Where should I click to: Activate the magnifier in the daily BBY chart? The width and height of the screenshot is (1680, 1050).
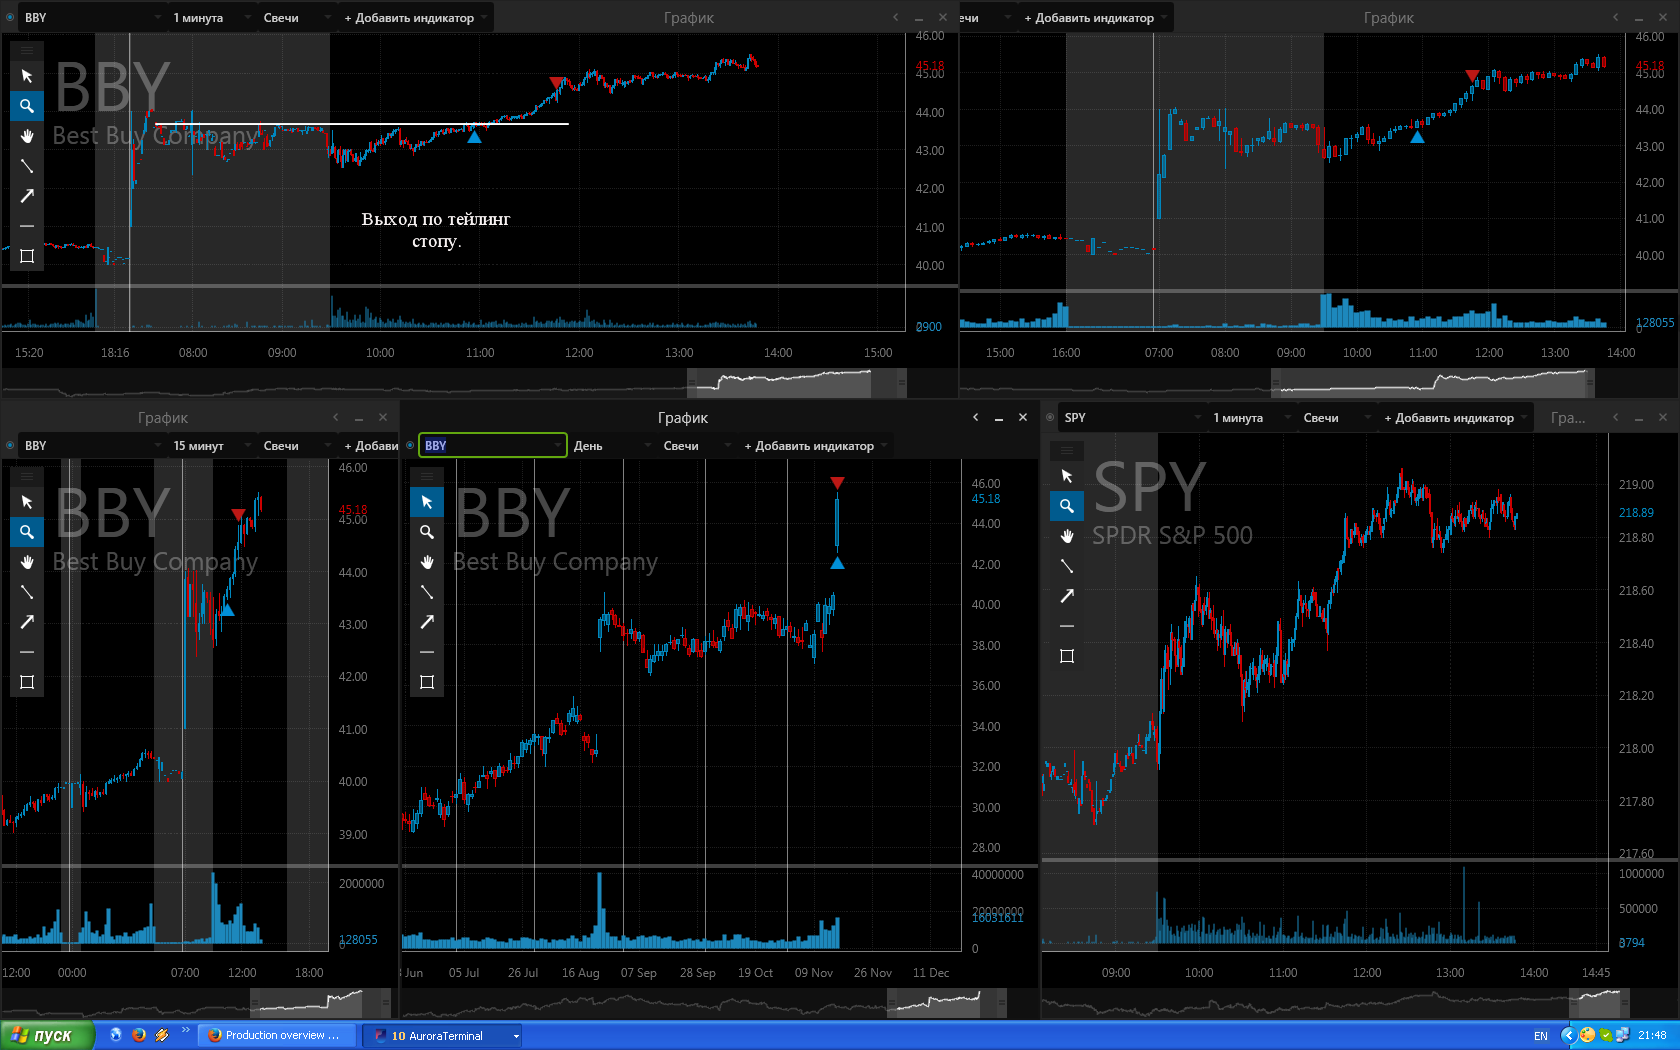427,532
